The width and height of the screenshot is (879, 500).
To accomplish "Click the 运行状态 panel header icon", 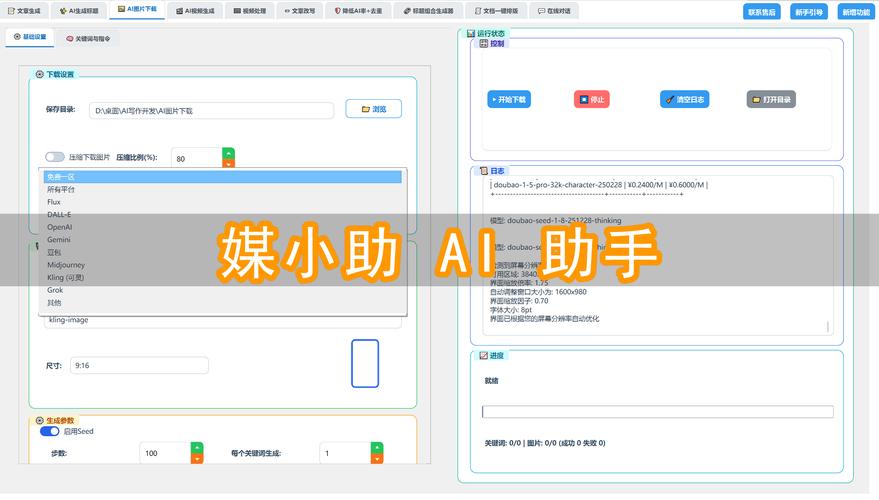I will click(471, 34).
